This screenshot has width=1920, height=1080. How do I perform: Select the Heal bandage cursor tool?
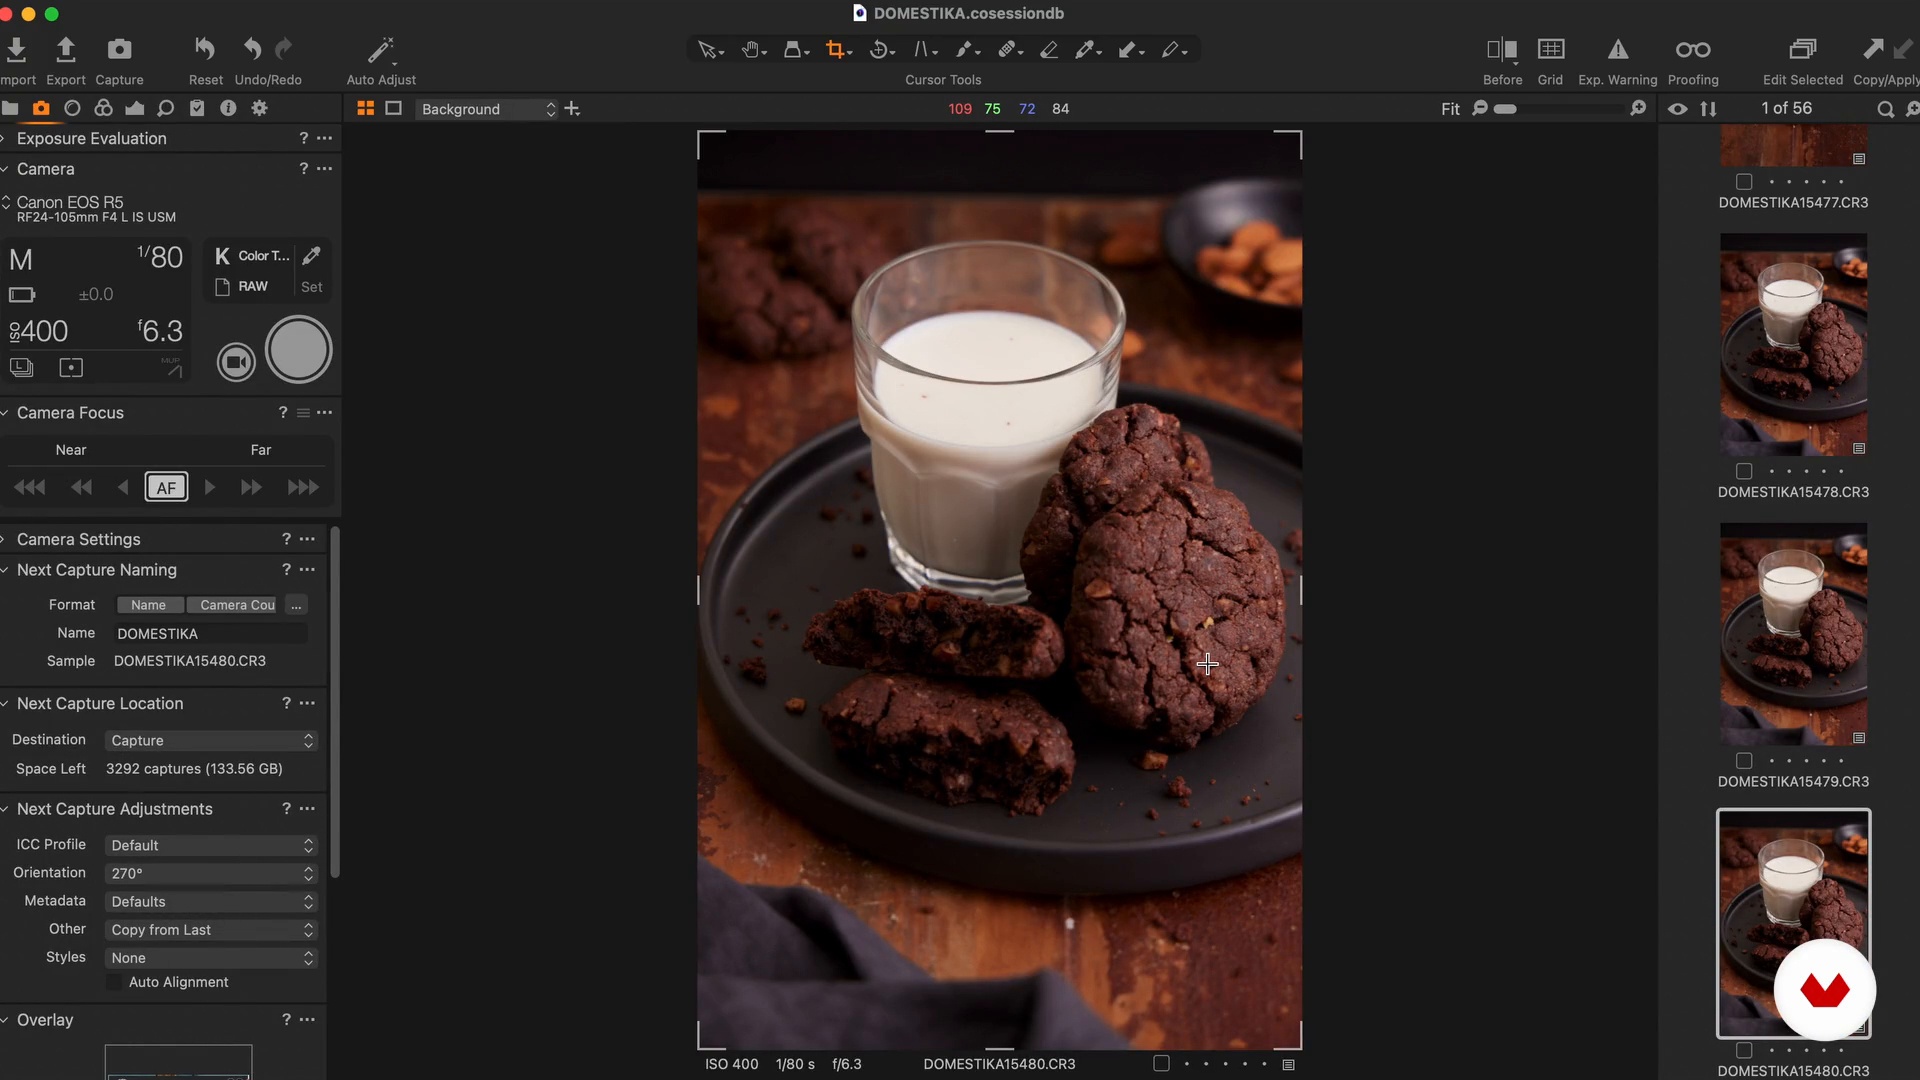pos(1007,50)
